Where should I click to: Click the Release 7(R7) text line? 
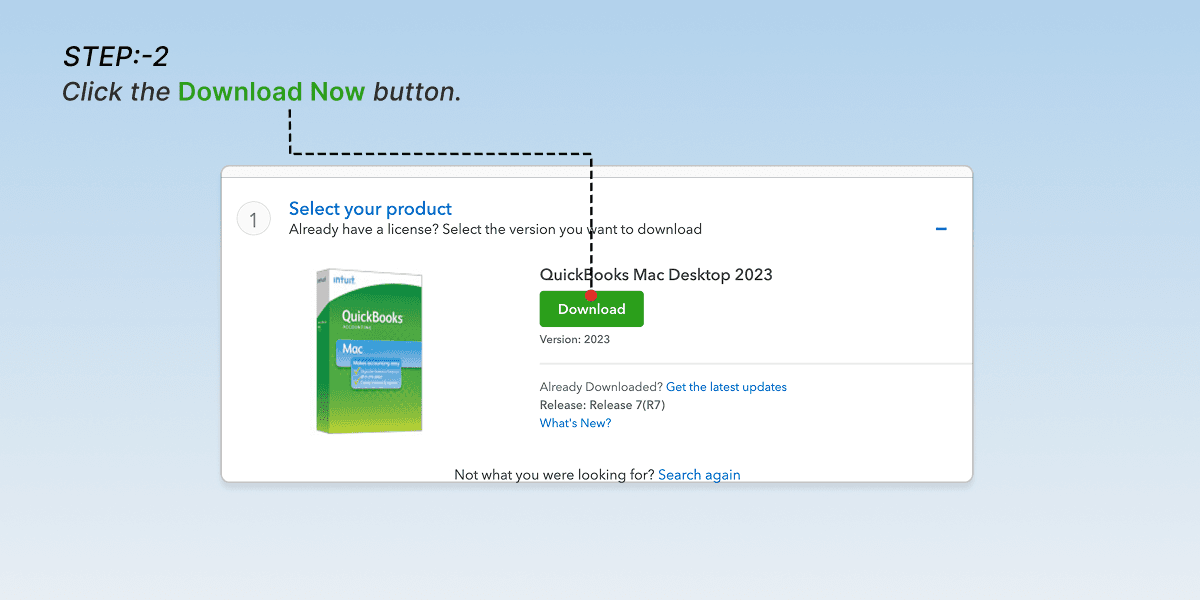601,404
